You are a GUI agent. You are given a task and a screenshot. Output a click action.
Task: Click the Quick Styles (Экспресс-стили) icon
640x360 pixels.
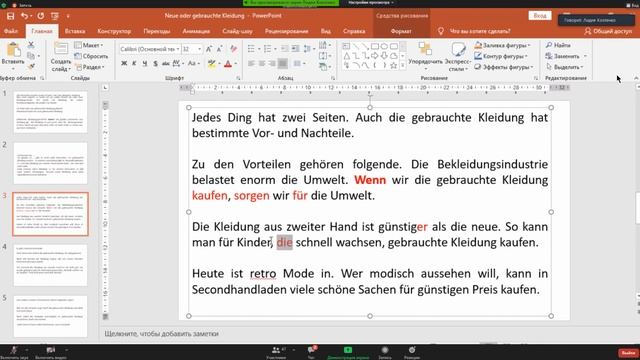(x=458, y=50)
